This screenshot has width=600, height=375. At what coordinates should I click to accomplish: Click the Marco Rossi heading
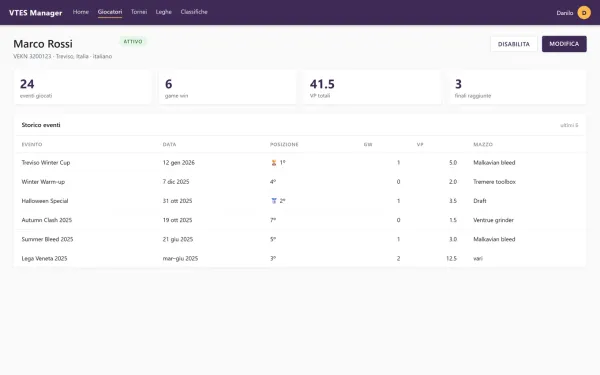click(43, 44)
